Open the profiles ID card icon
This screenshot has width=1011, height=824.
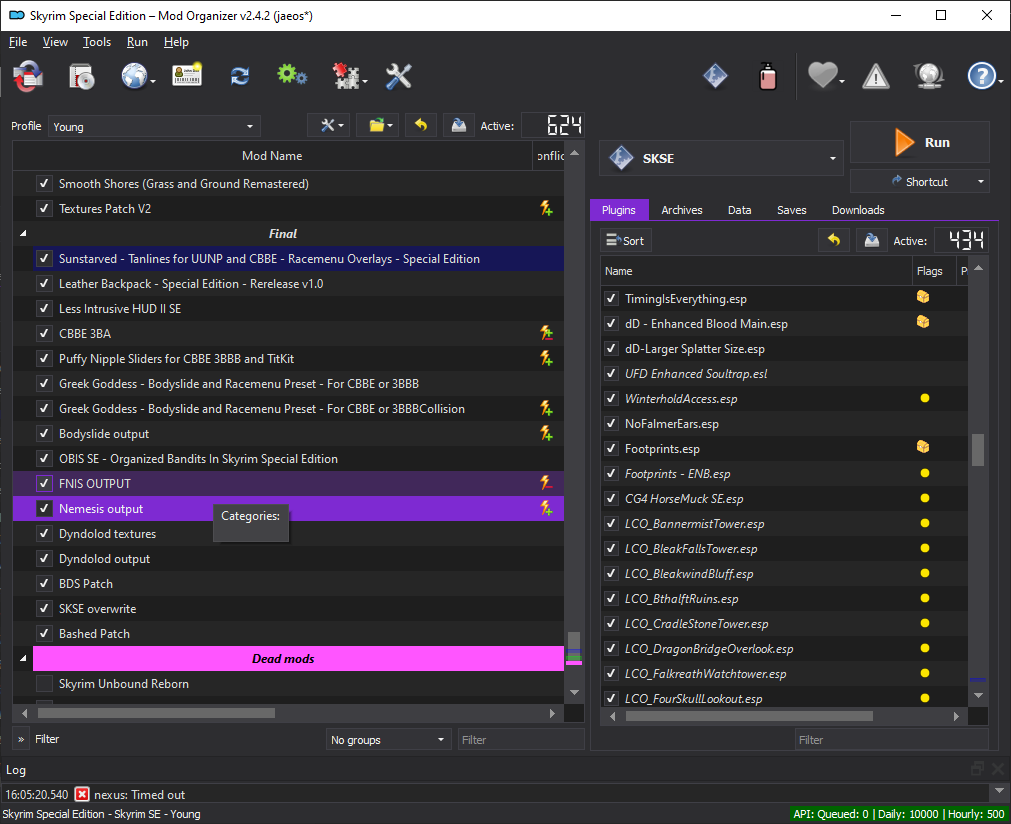tap(187, 75)
